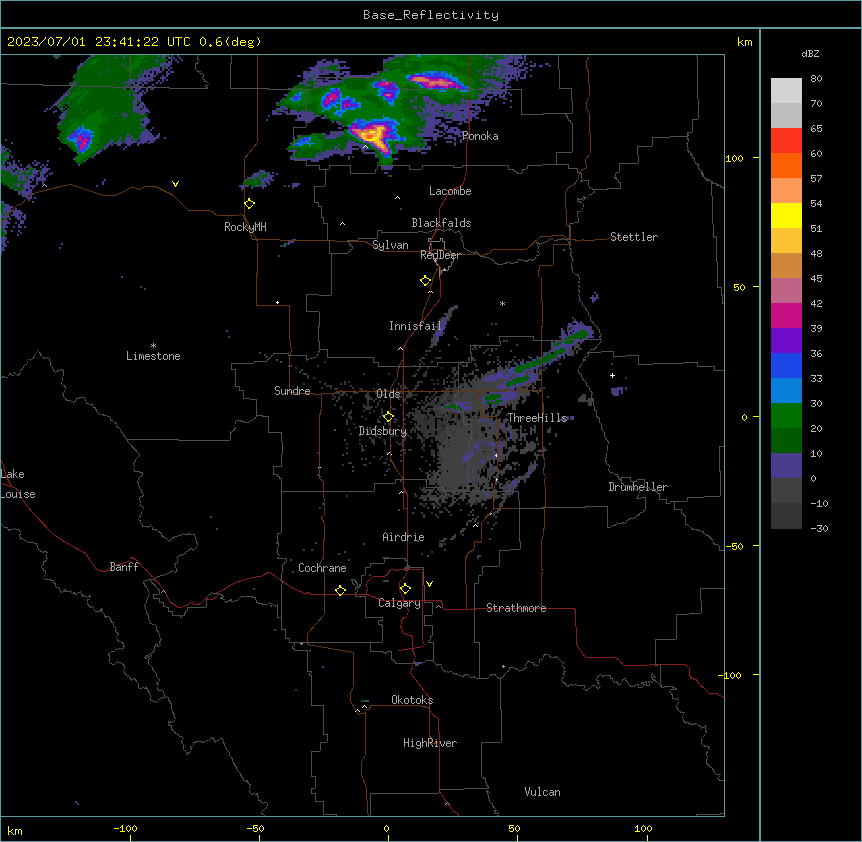Image resolution: width=862 pixels, height=842 pixels.
Task: Click the 45 value on the dBZ scale
Action: coord(816,278)
